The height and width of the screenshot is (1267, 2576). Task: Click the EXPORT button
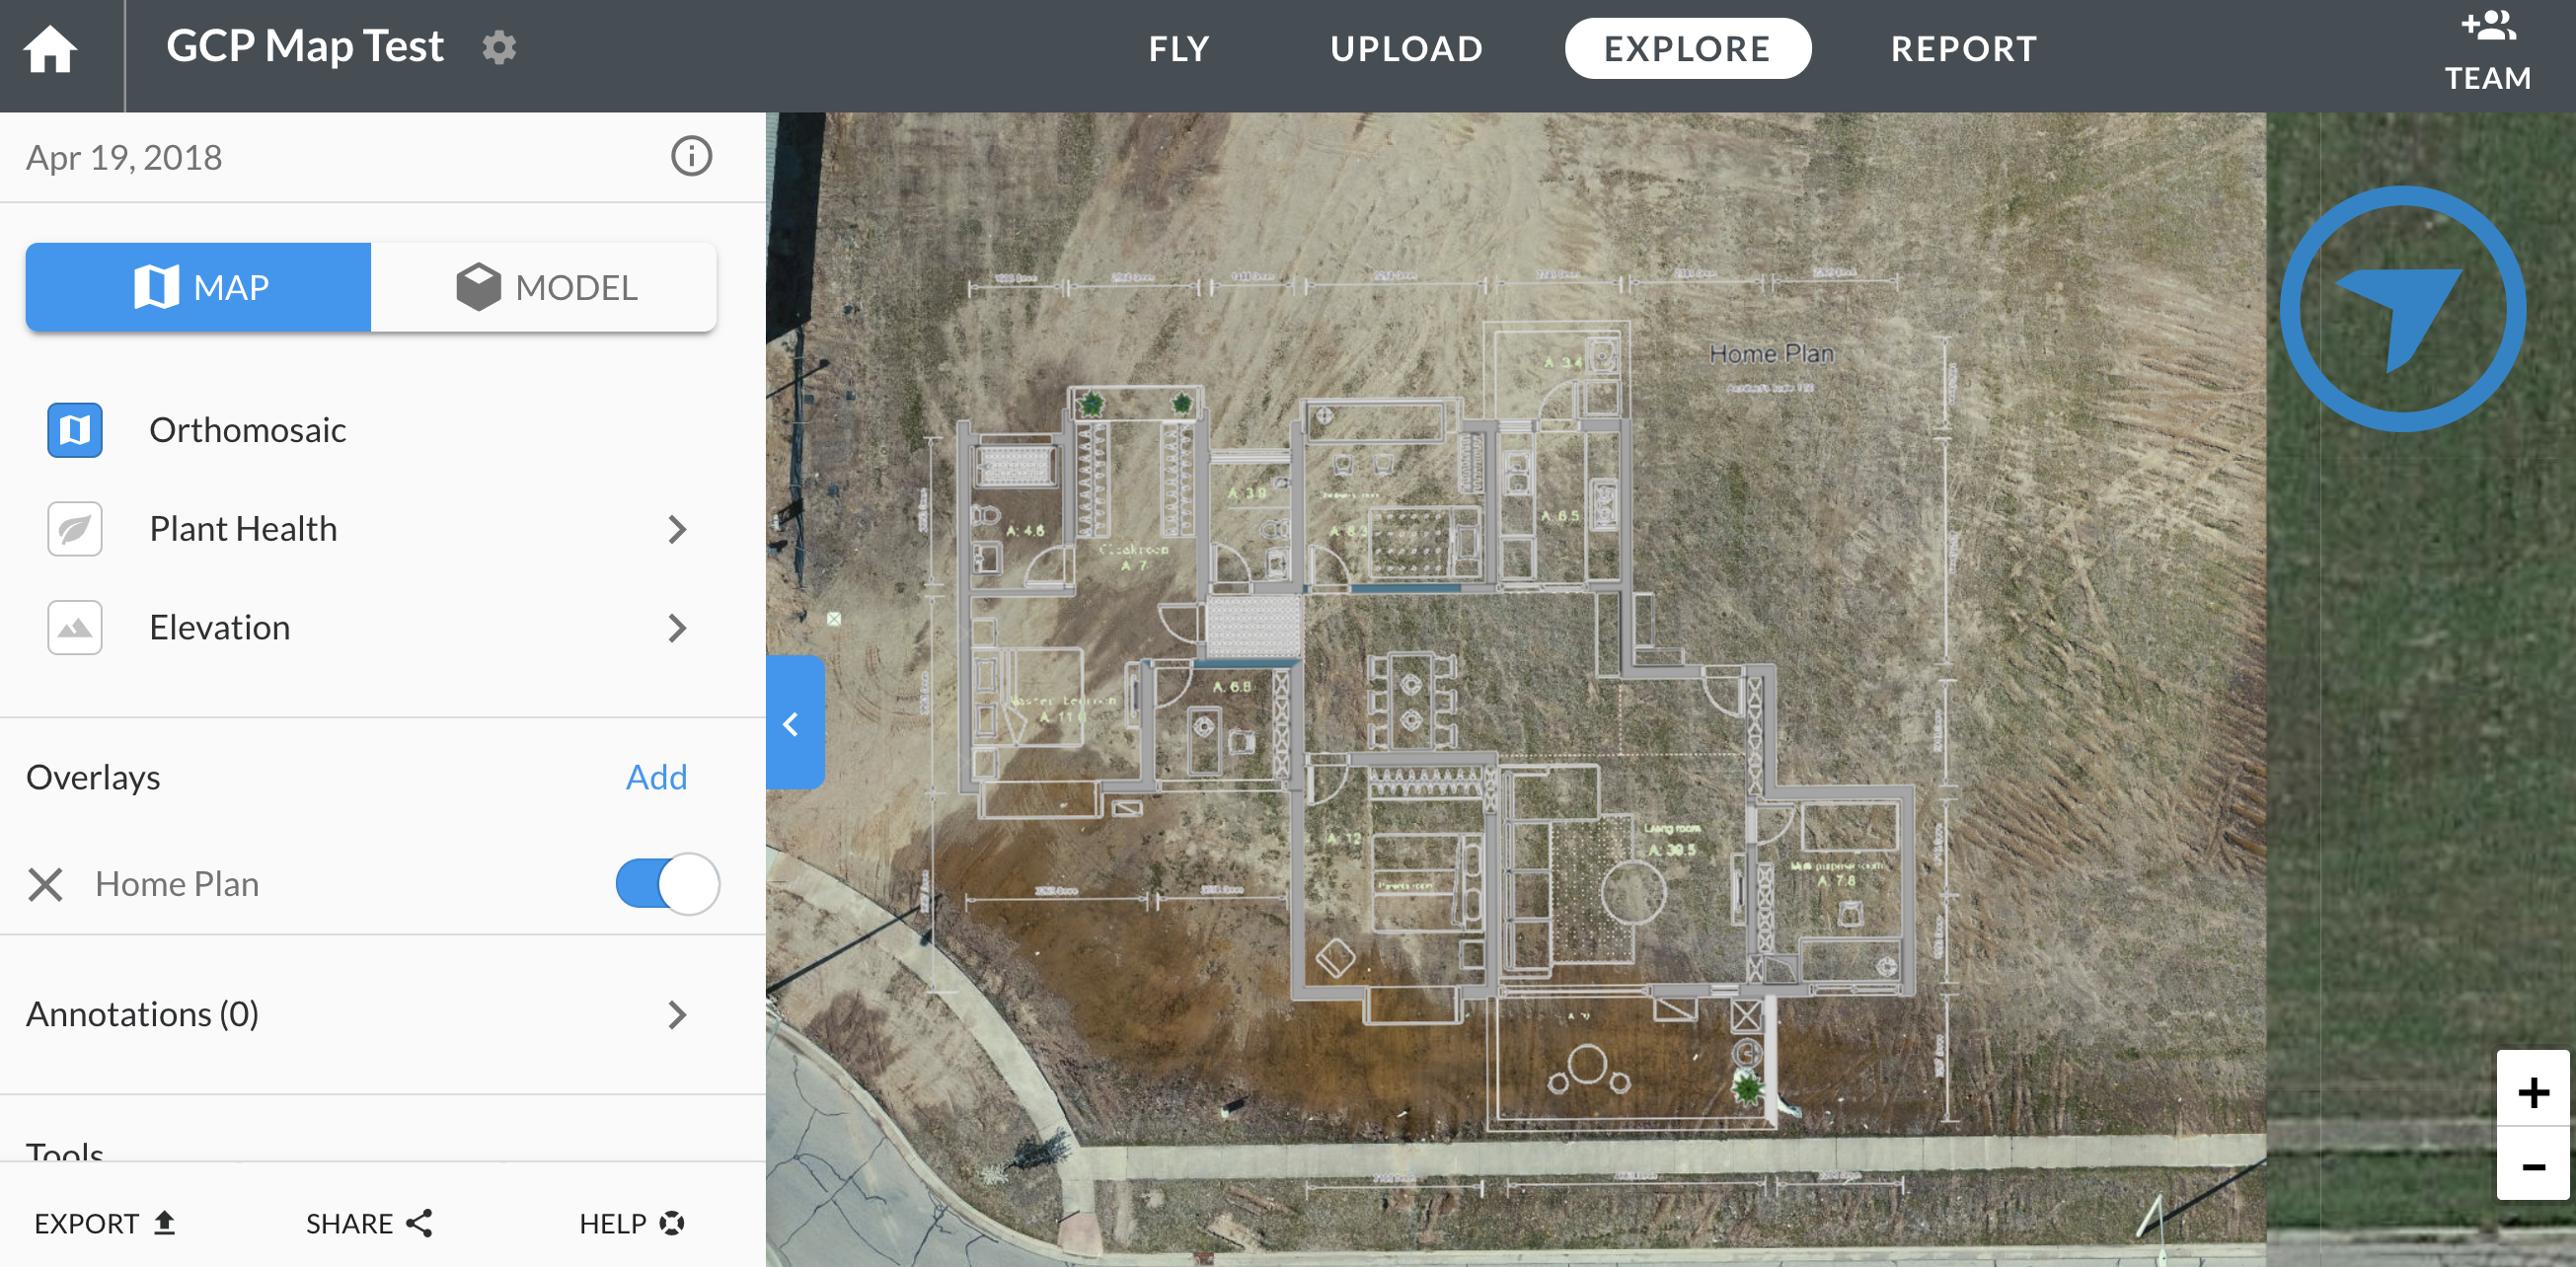pyautogui.click(x=105, y=1223)
